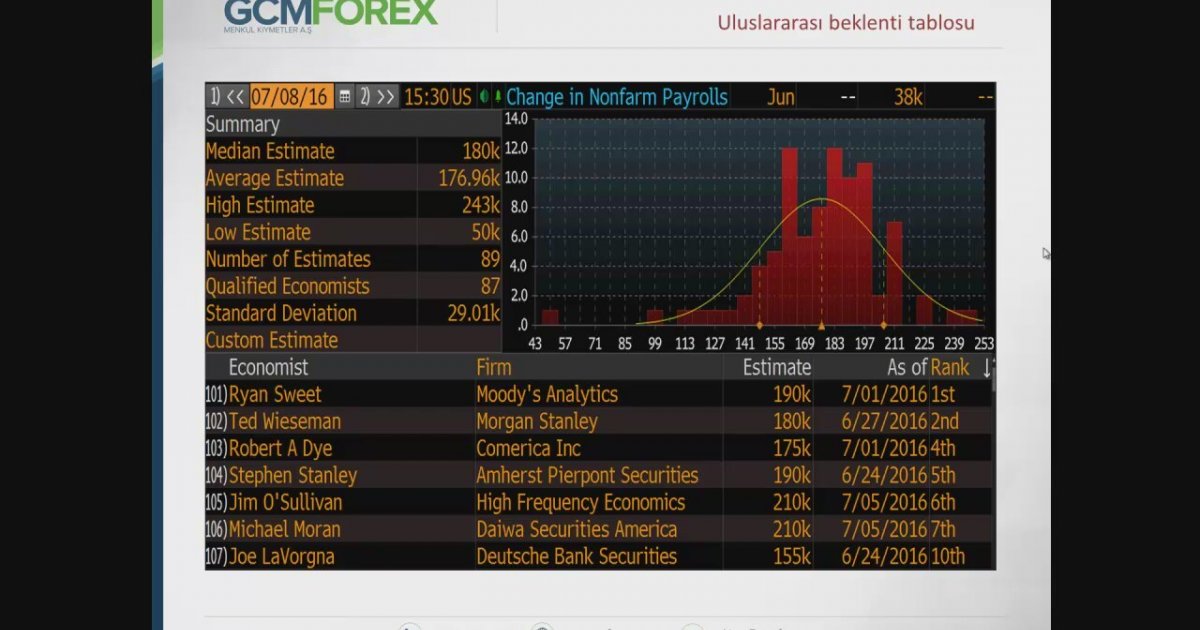The height and width of the screenshot is (630, 1200).
Task: Click Stephen Stanley's 190k estimate
Action: tap(792, 475)
